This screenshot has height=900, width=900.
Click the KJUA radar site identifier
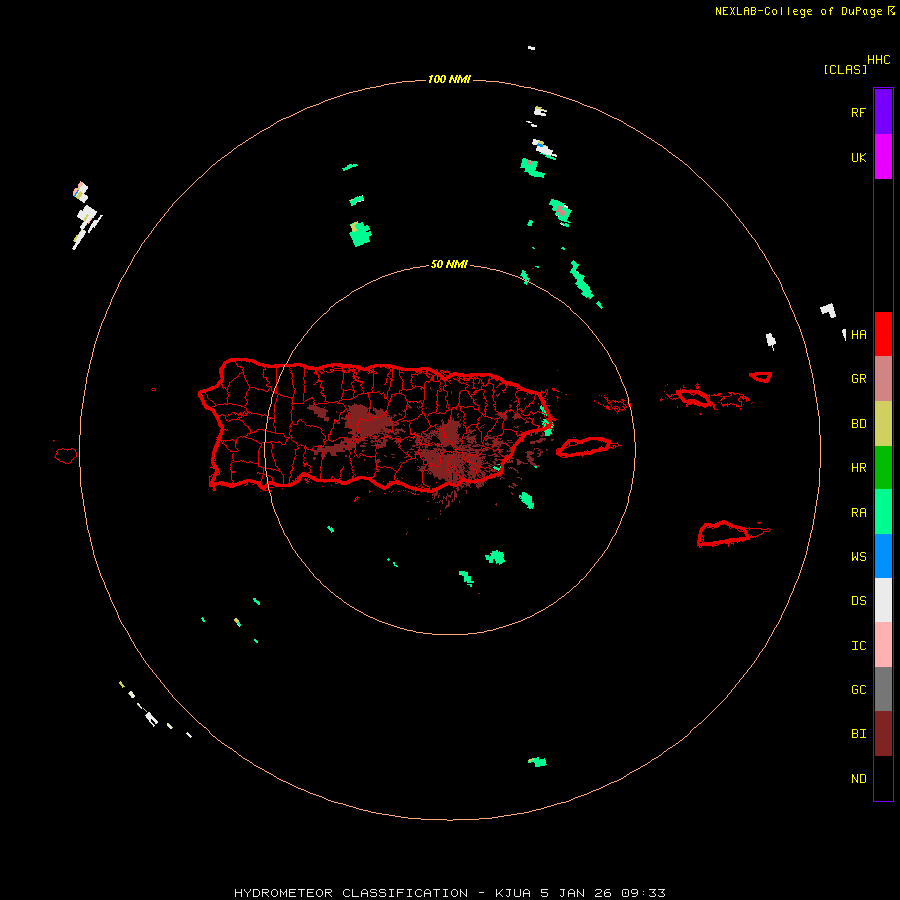513,893
